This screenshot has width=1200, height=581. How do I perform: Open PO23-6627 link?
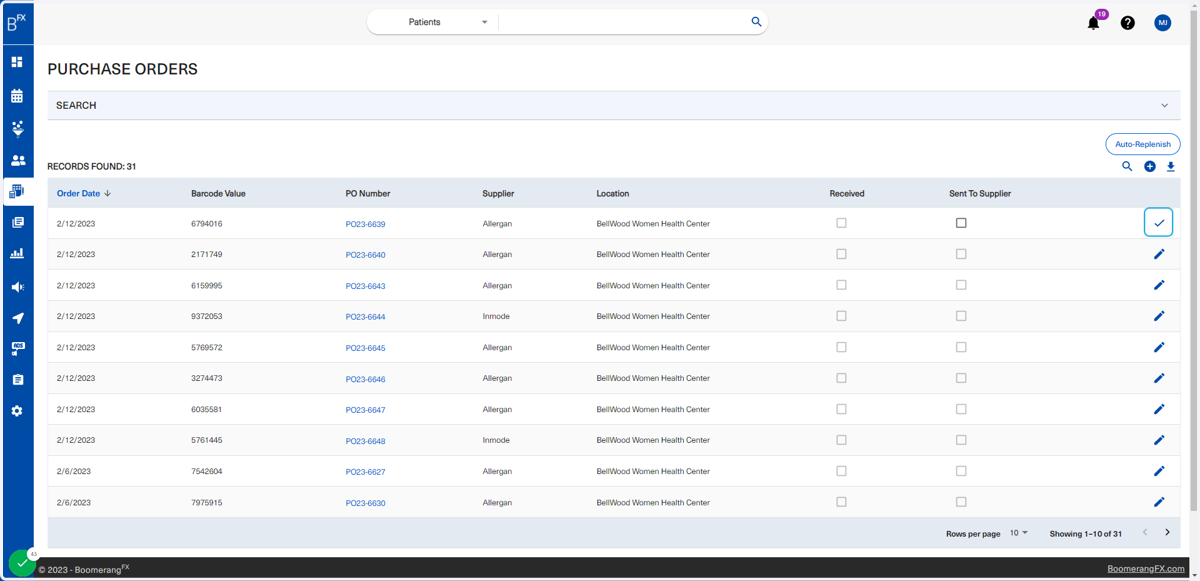[365, 472]
